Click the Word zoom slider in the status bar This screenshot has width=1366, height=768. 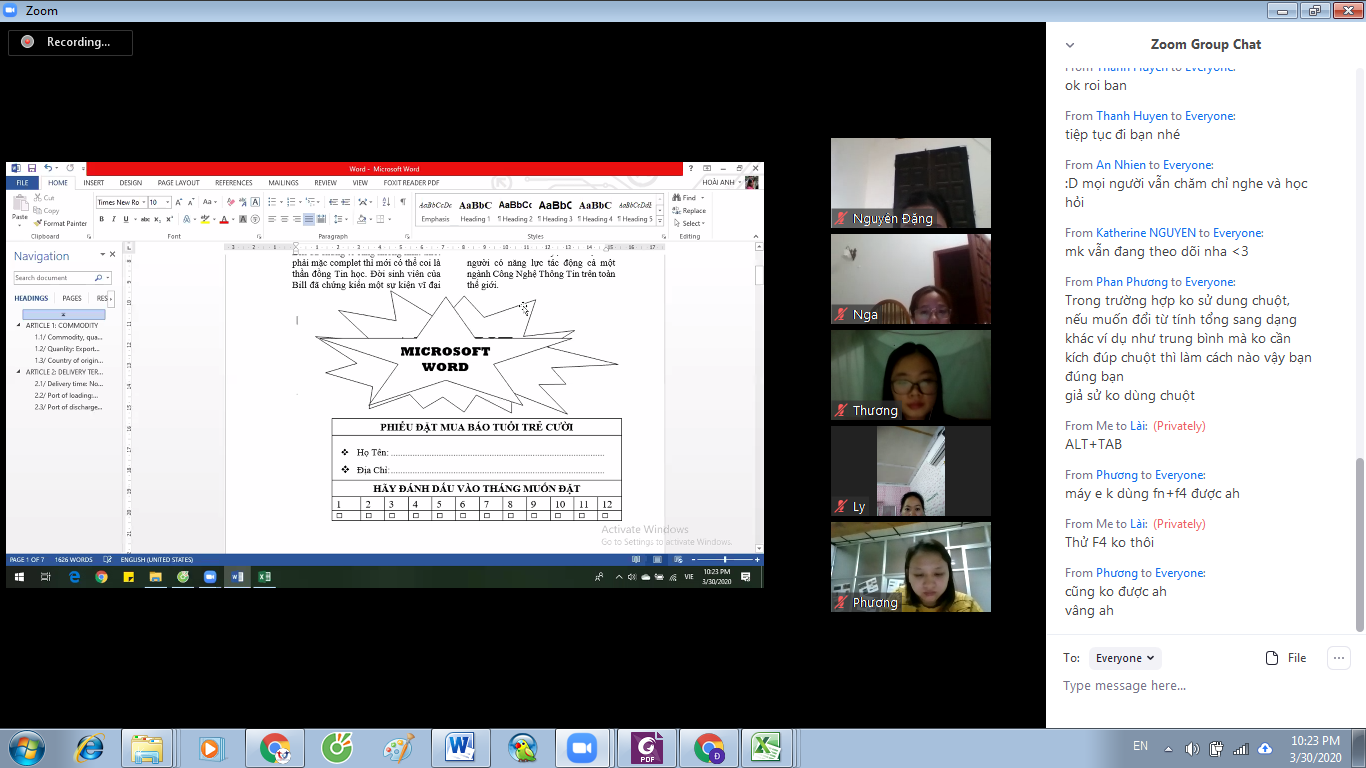[724, 560]
